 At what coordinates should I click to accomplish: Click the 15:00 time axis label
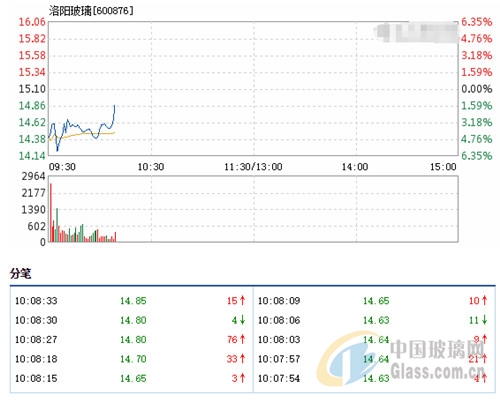click(x=443, y=167)
